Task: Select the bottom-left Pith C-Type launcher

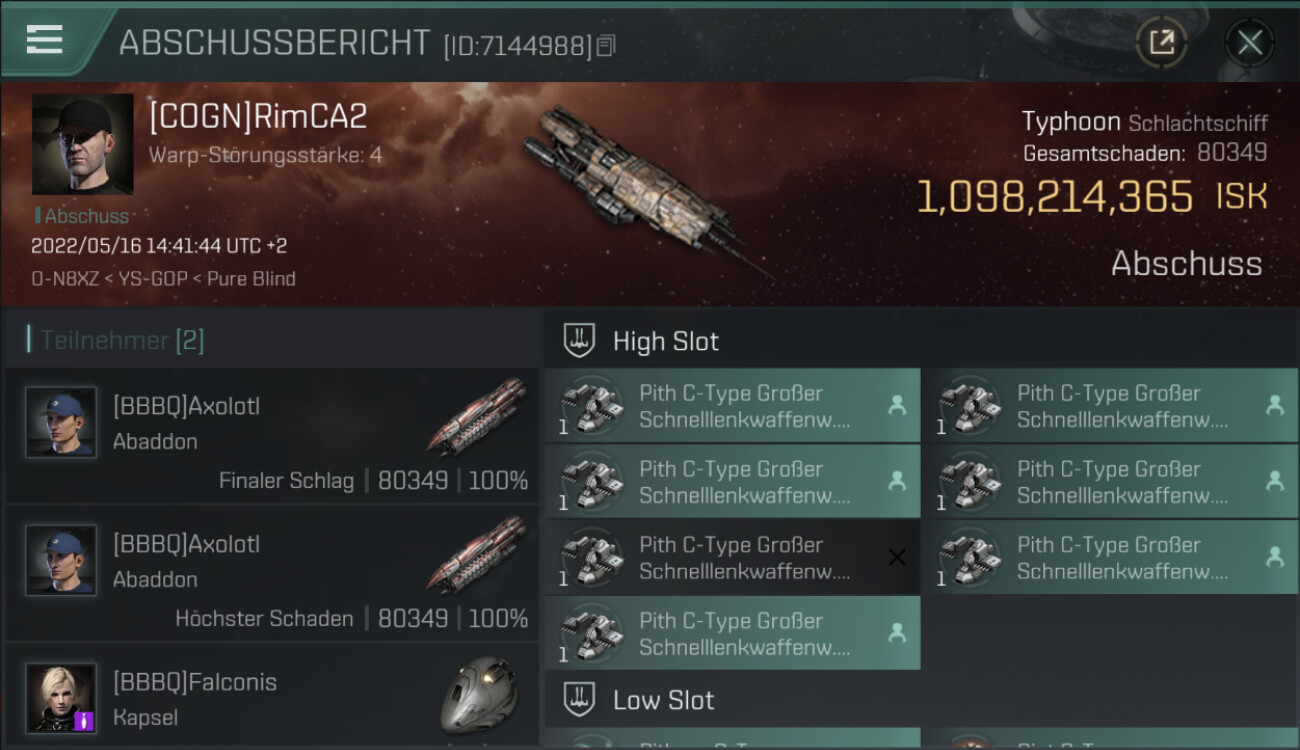Action: [732, 633]
